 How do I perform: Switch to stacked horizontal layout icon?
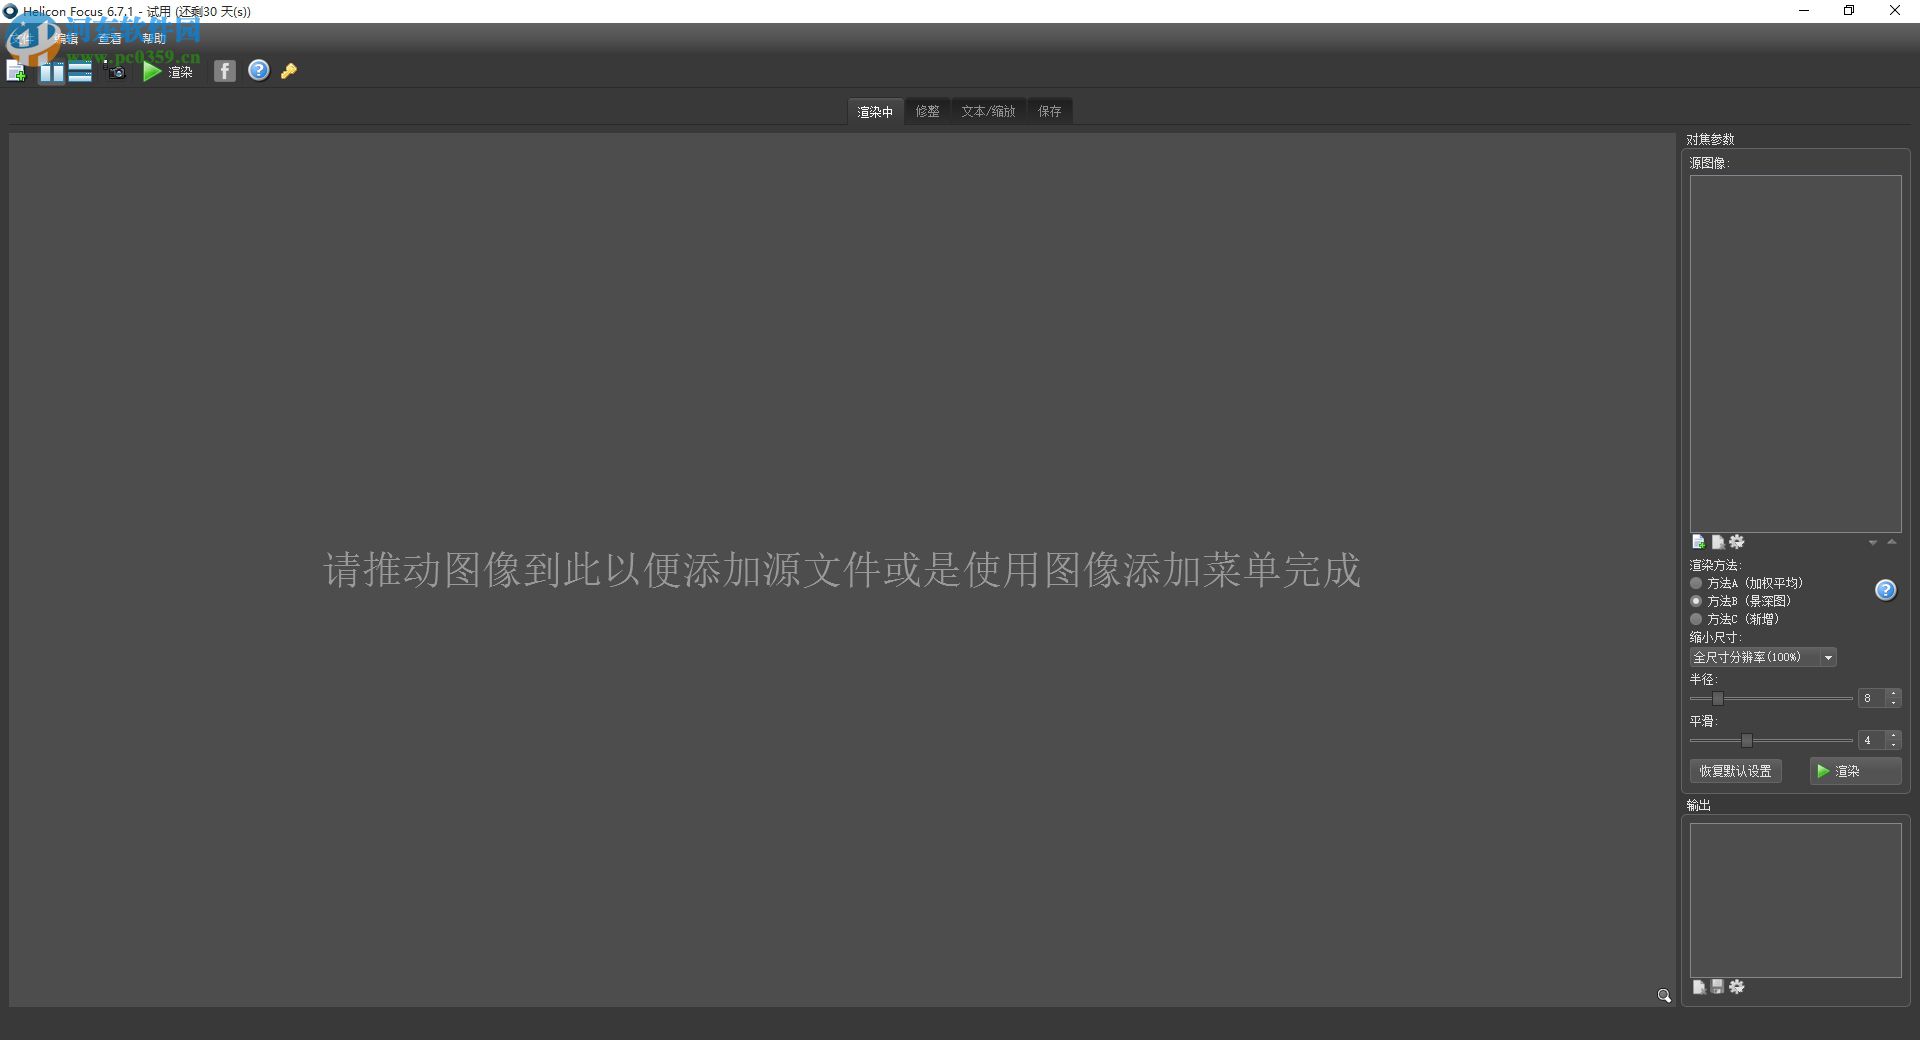[80, 72]
